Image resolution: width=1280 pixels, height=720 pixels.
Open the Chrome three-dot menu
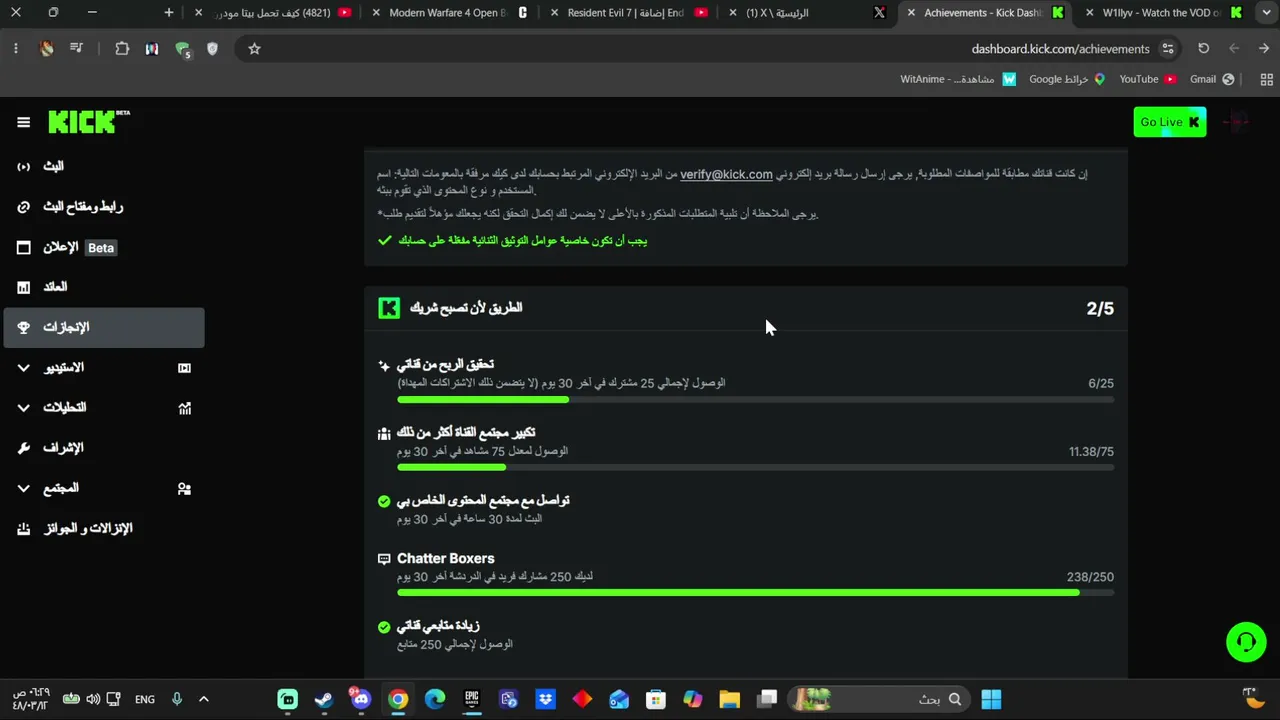16,48
